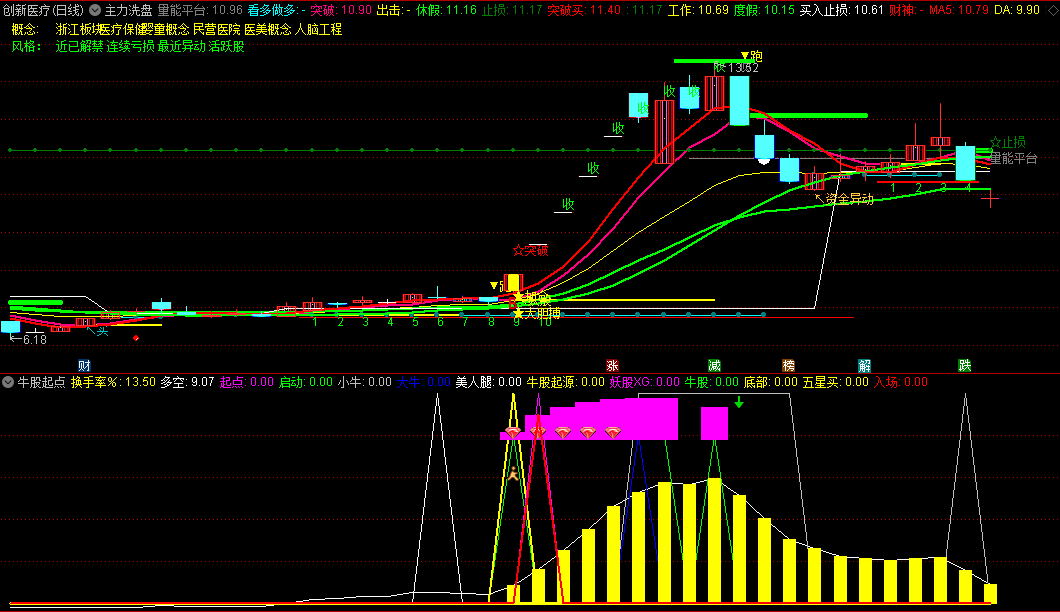Select the 活跃股 style tag
1060x612 pixels.
tap(226, 47)
